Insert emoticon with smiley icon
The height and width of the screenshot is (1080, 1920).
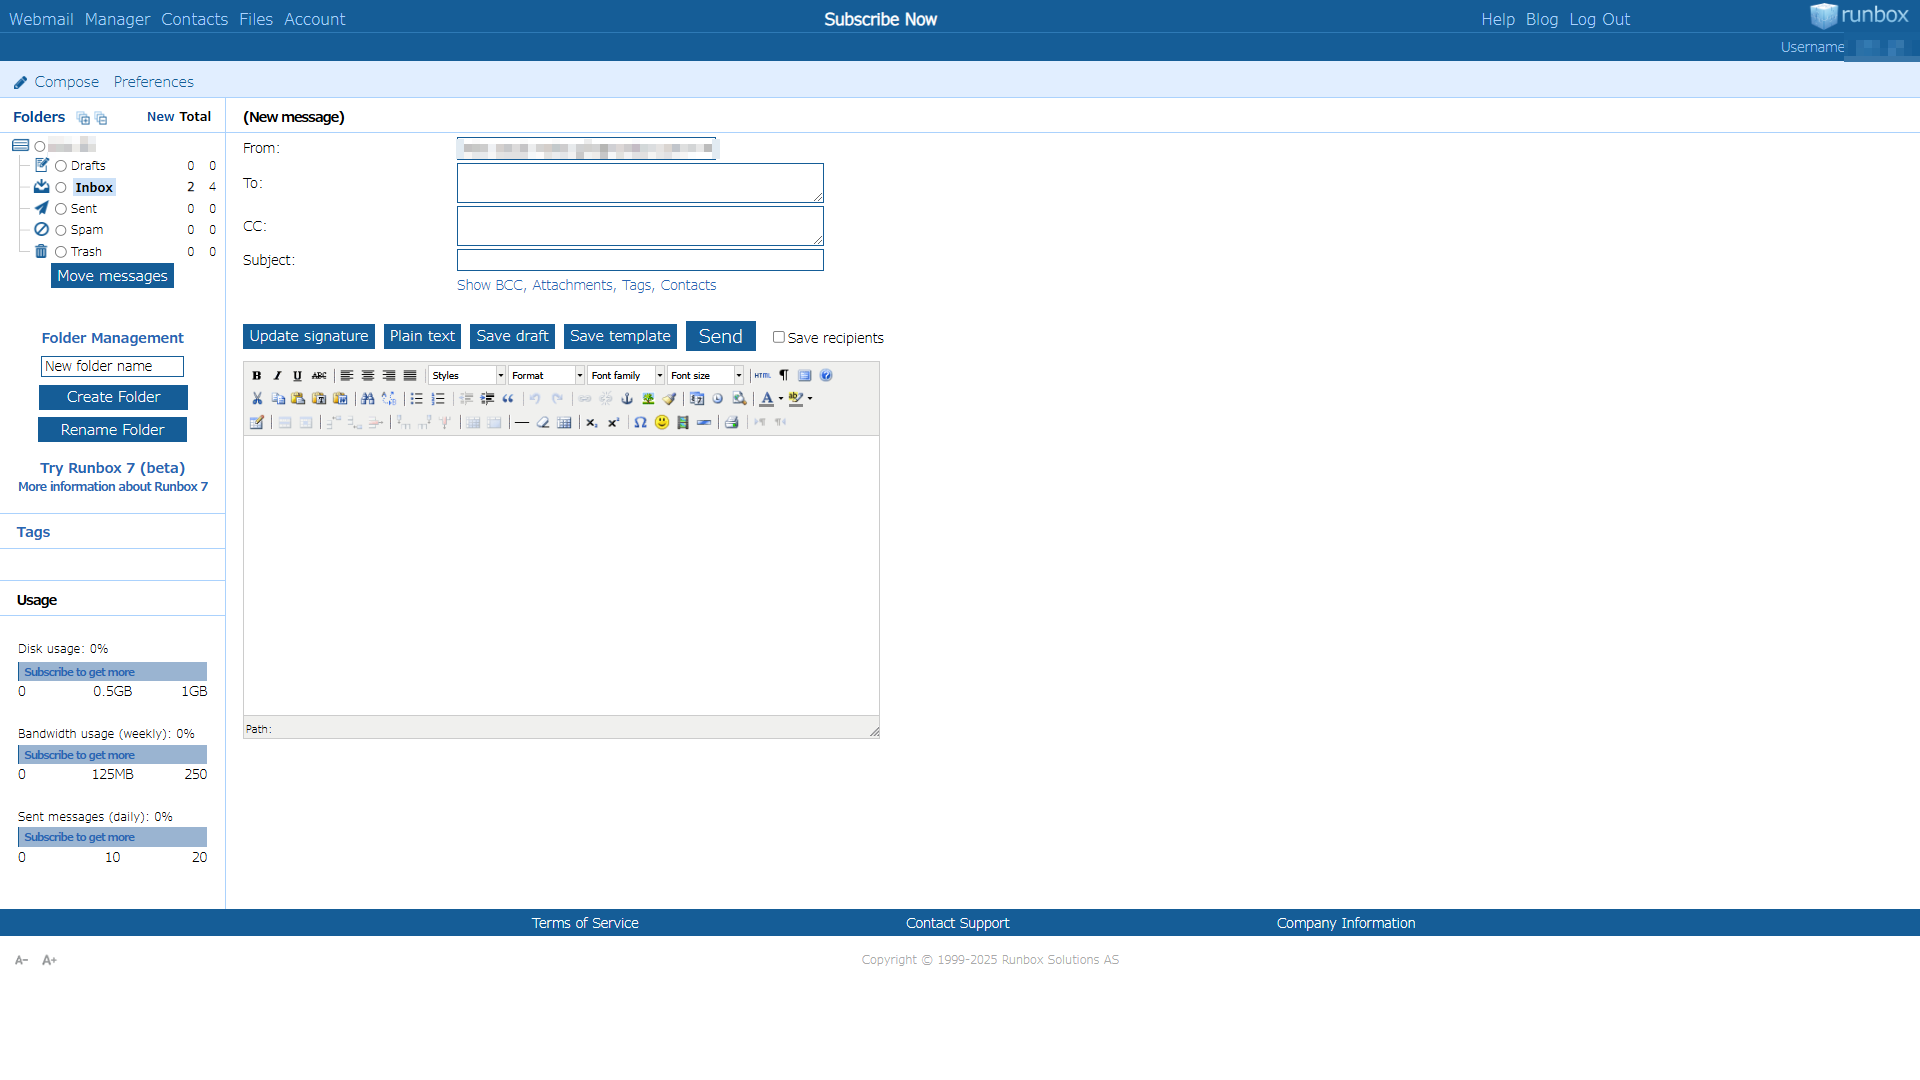click(662, 423)
